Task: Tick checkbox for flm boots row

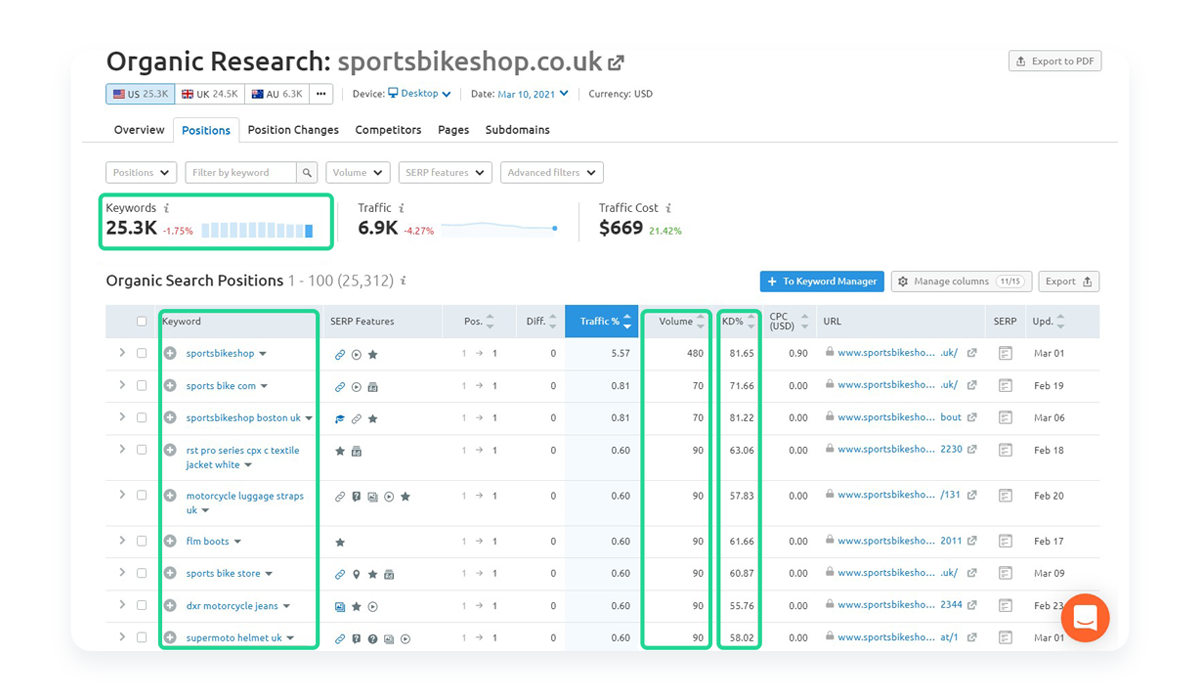Action: tap(142, 541)
